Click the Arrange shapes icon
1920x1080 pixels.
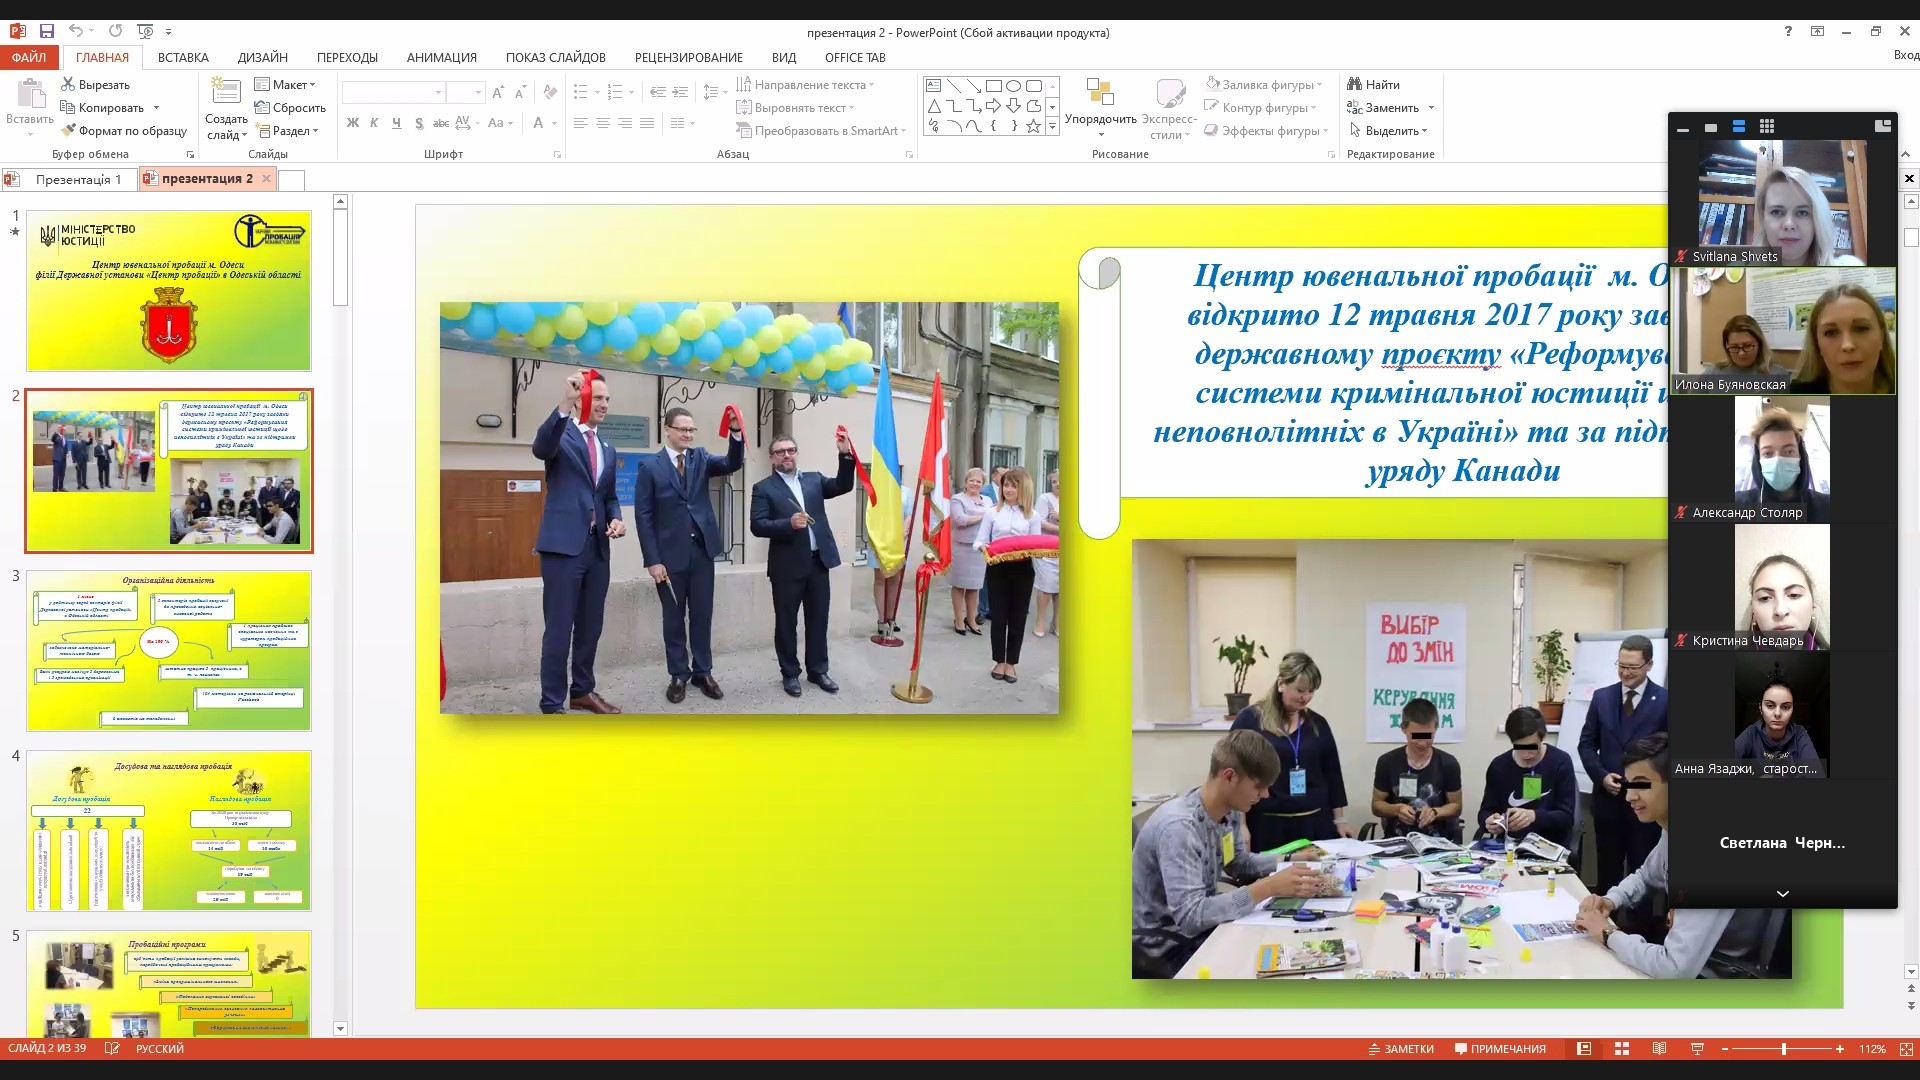click(x=1100, y=94)
